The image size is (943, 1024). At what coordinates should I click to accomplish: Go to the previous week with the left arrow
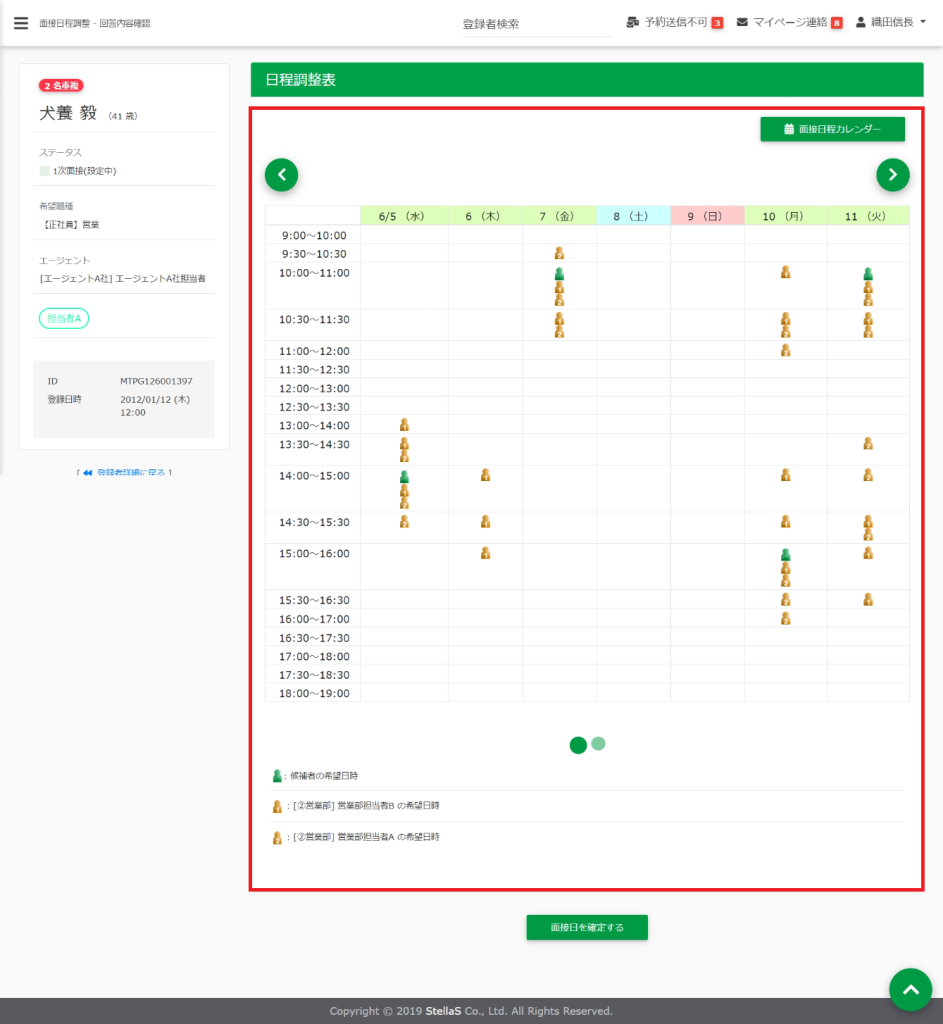(x=281, y=175)
